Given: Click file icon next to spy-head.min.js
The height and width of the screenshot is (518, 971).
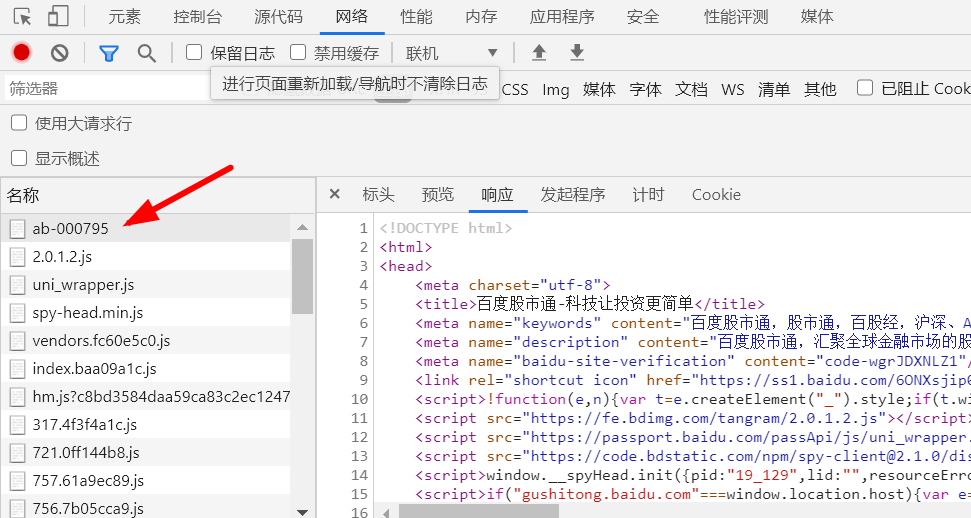Looking at the screenshot, I should point(17,313).
